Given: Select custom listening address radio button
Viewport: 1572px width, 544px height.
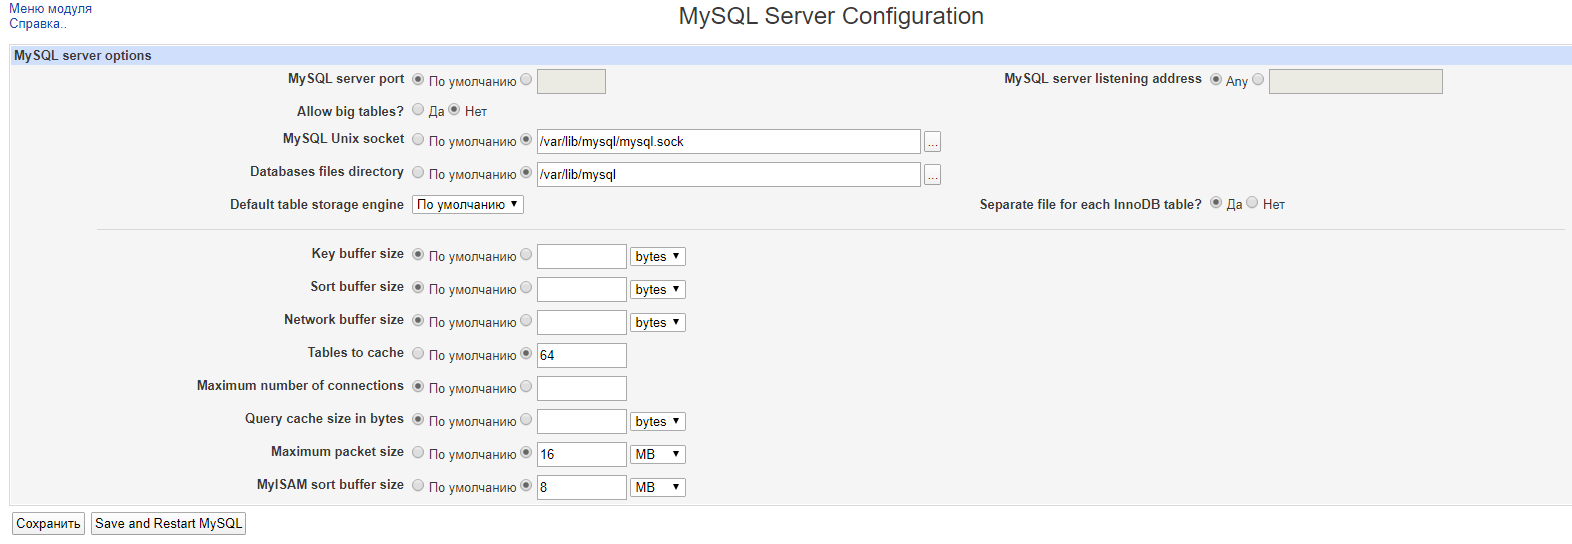Looking at the screenshot, I should [1258, 80].
